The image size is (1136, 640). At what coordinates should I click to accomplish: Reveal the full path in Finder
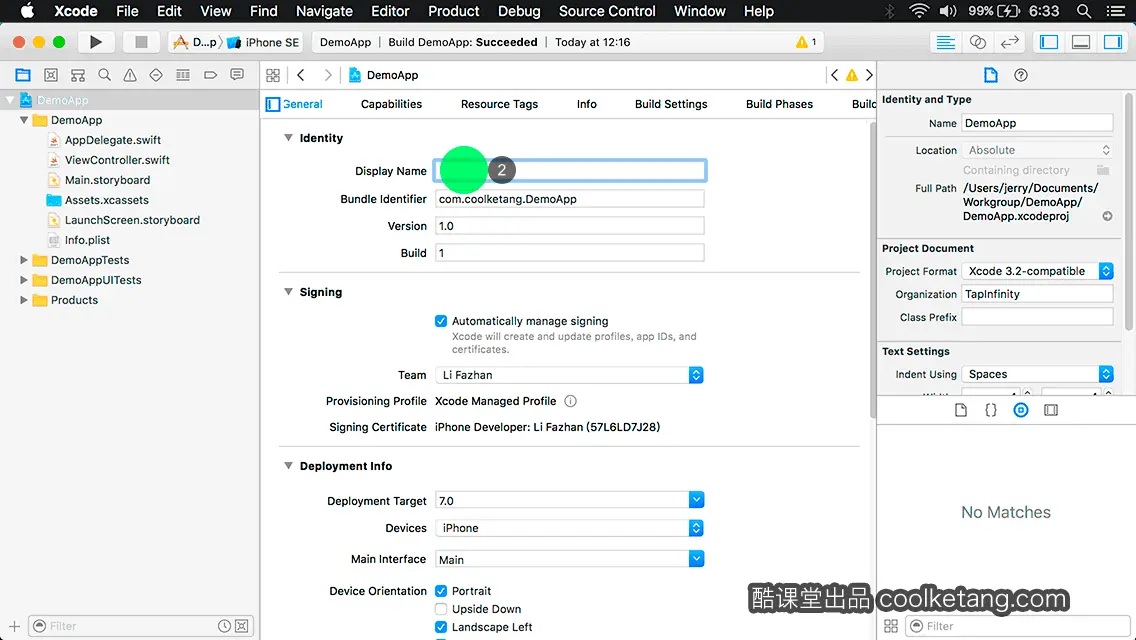coord(1107,216)
